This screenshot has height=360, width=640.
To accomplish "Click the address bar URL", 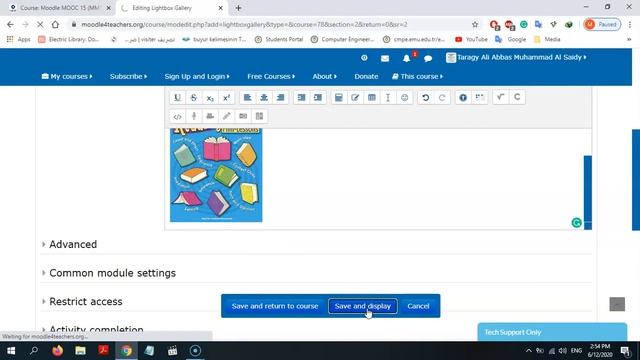I will click(x=244, y=24).
